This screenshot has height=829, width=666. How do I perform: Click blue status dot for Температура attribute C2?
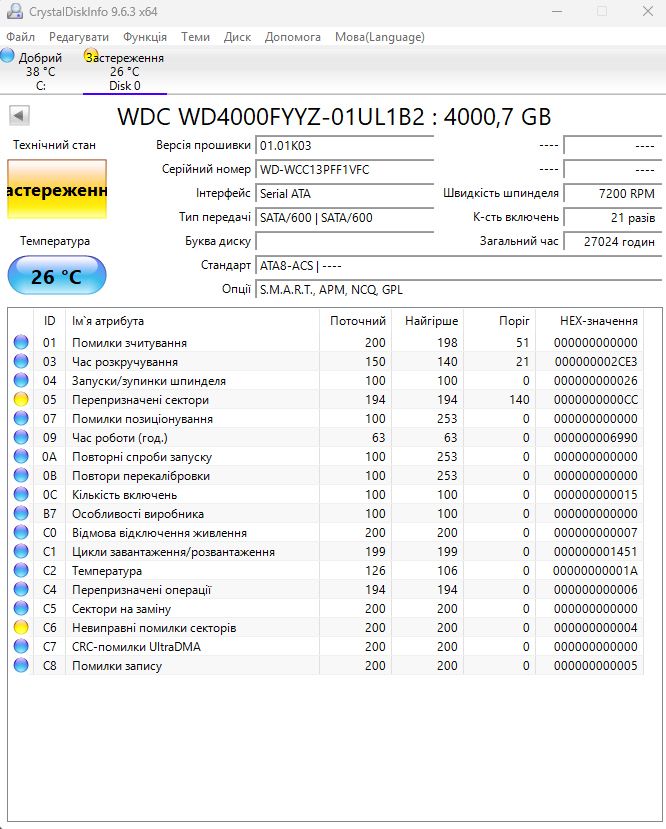coord(21,570)
